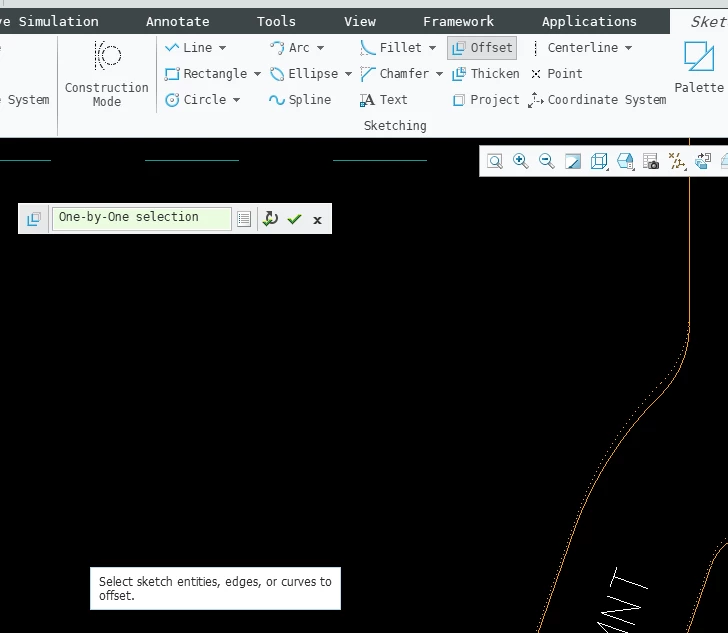Switch to the Framework tab
This screenshot has width=728, height=633.
458,21
